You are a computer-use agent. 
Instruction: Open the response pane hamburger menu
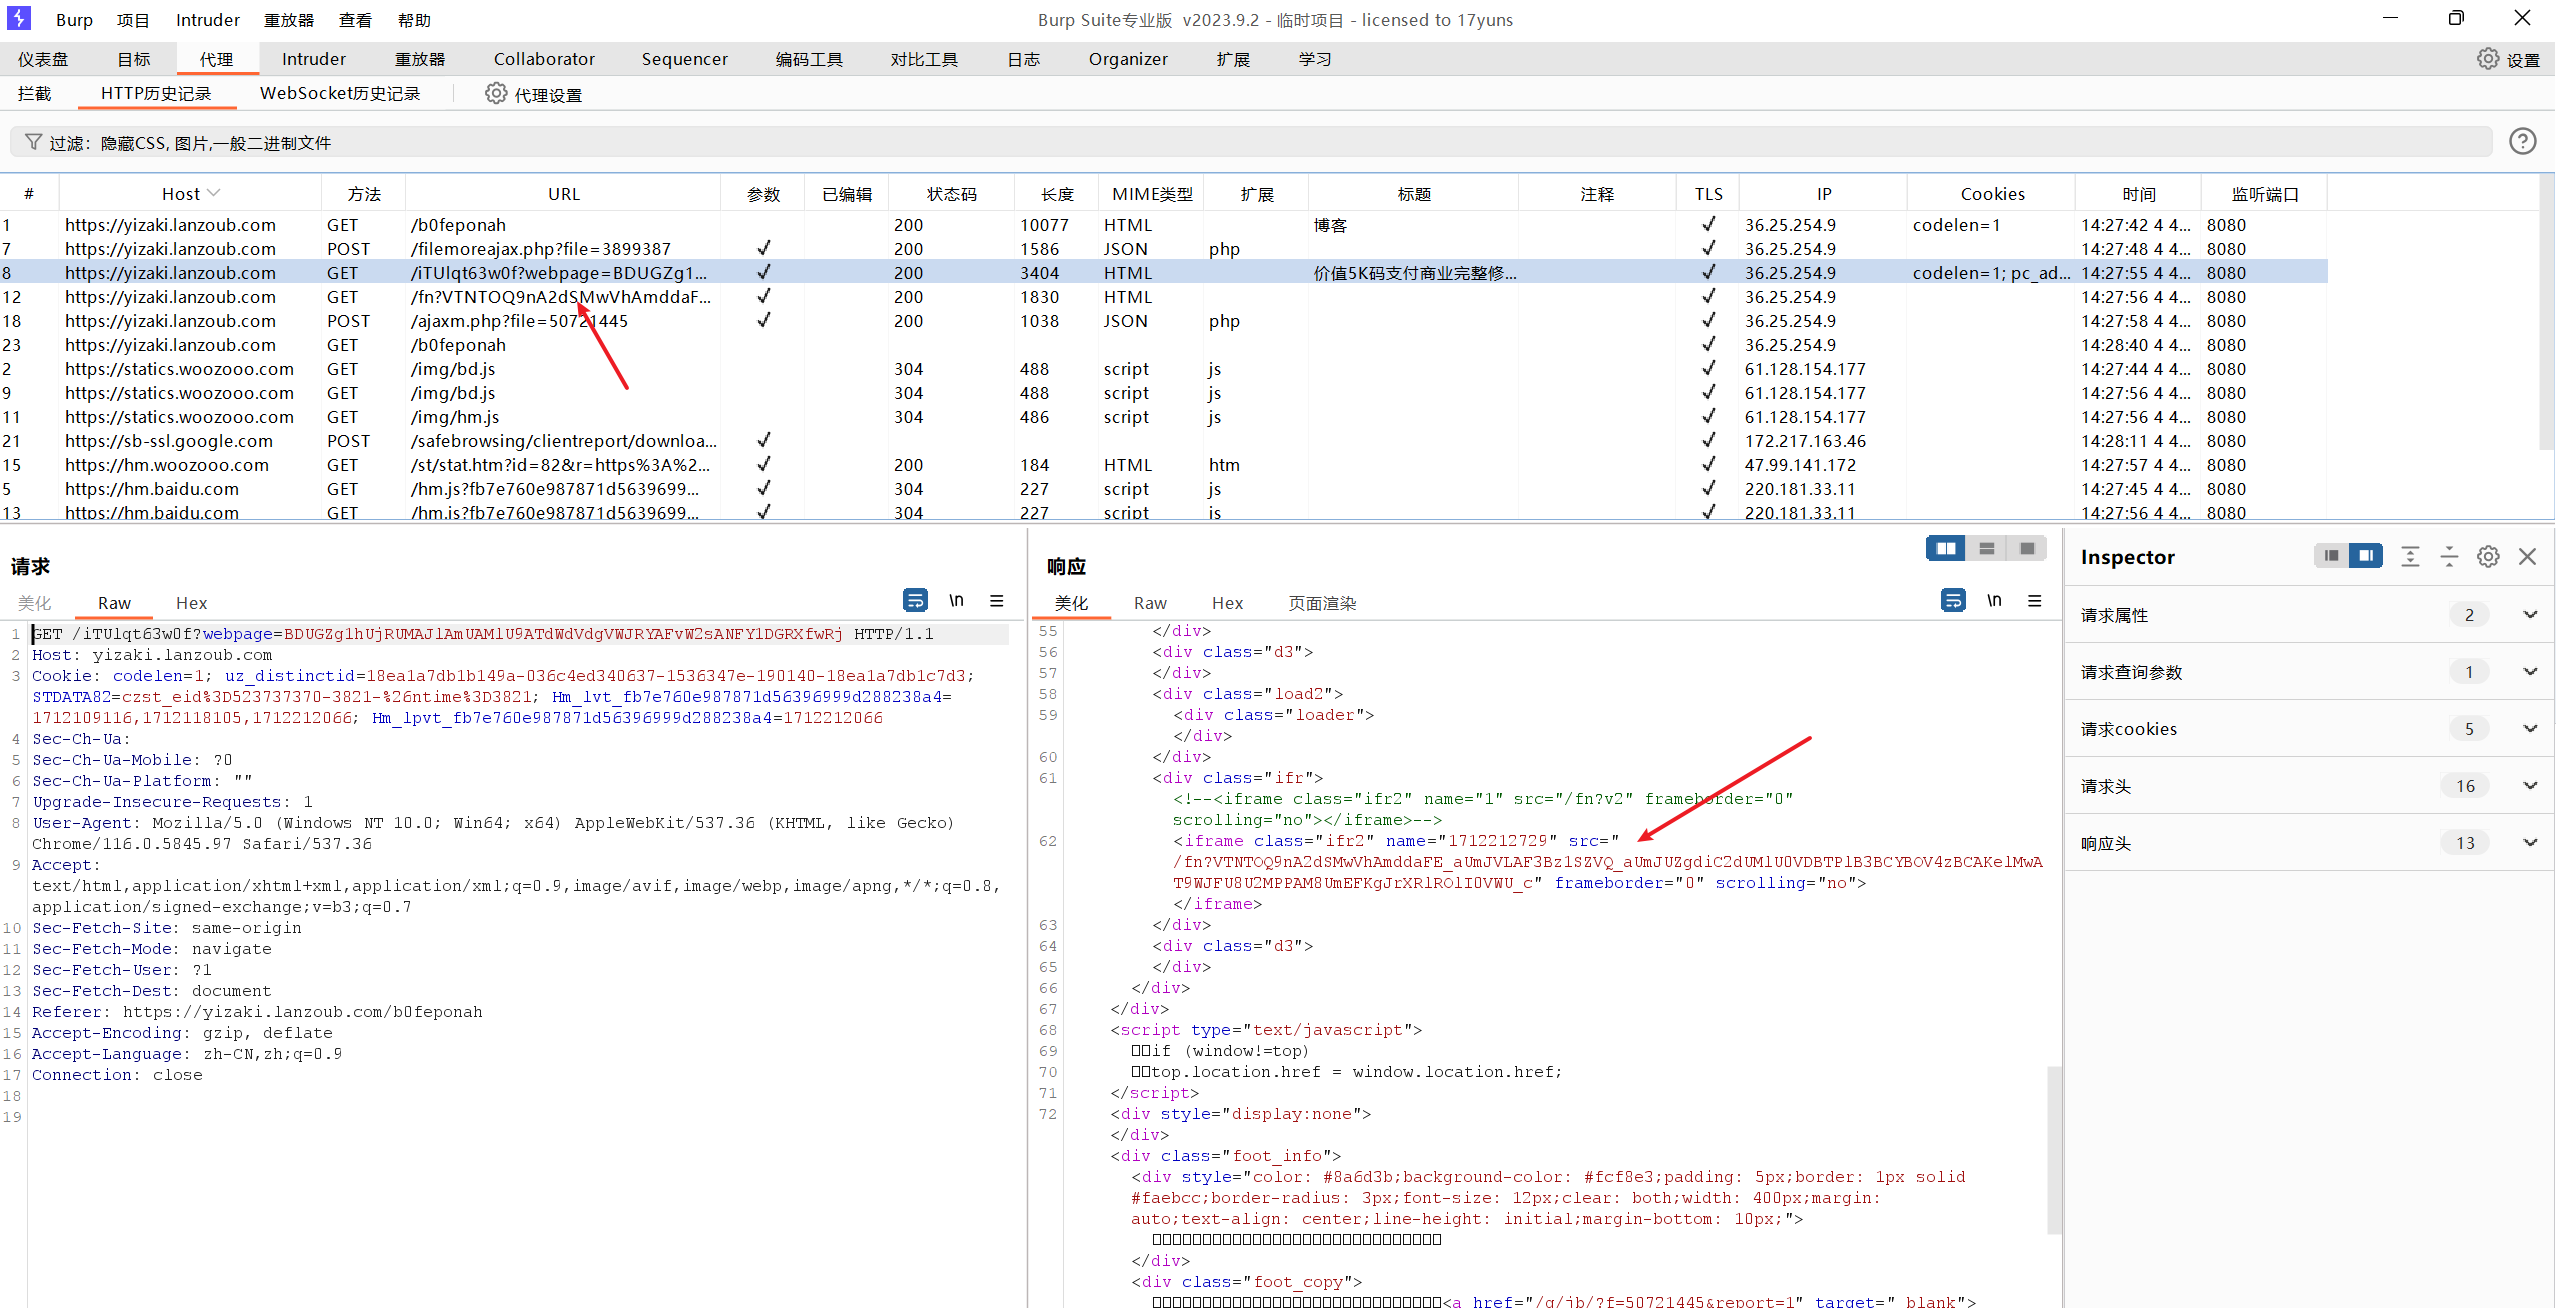(2035, 601)
